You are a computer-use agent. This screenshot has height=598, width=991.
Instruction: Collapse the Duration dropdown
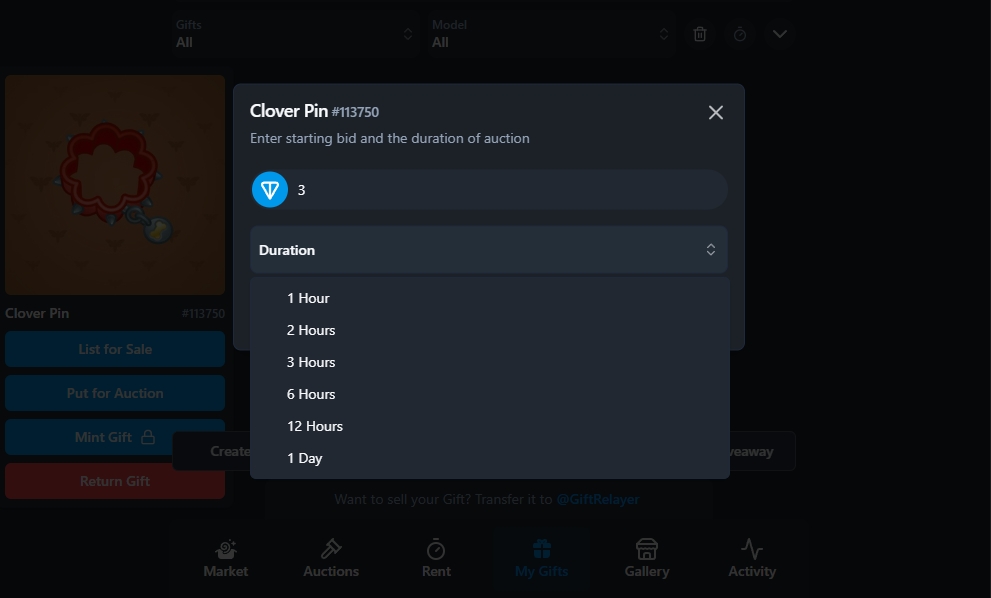click(x=489, y=250)
